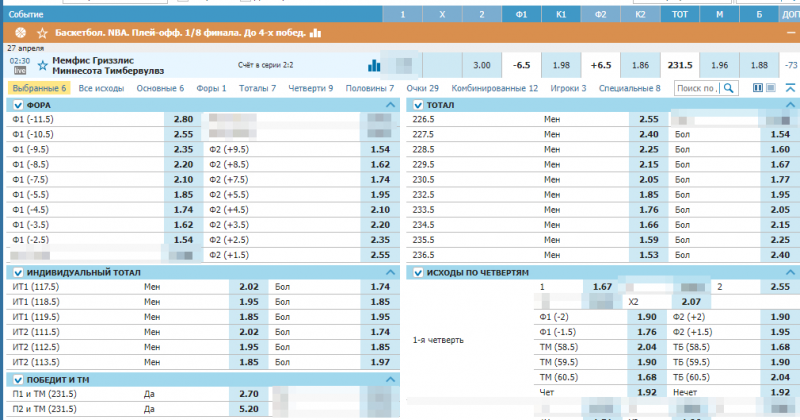Open match statistics bar chart icon
Viewport: 800px width, 420px height.
pyautogui.click(x=374, y=66)
